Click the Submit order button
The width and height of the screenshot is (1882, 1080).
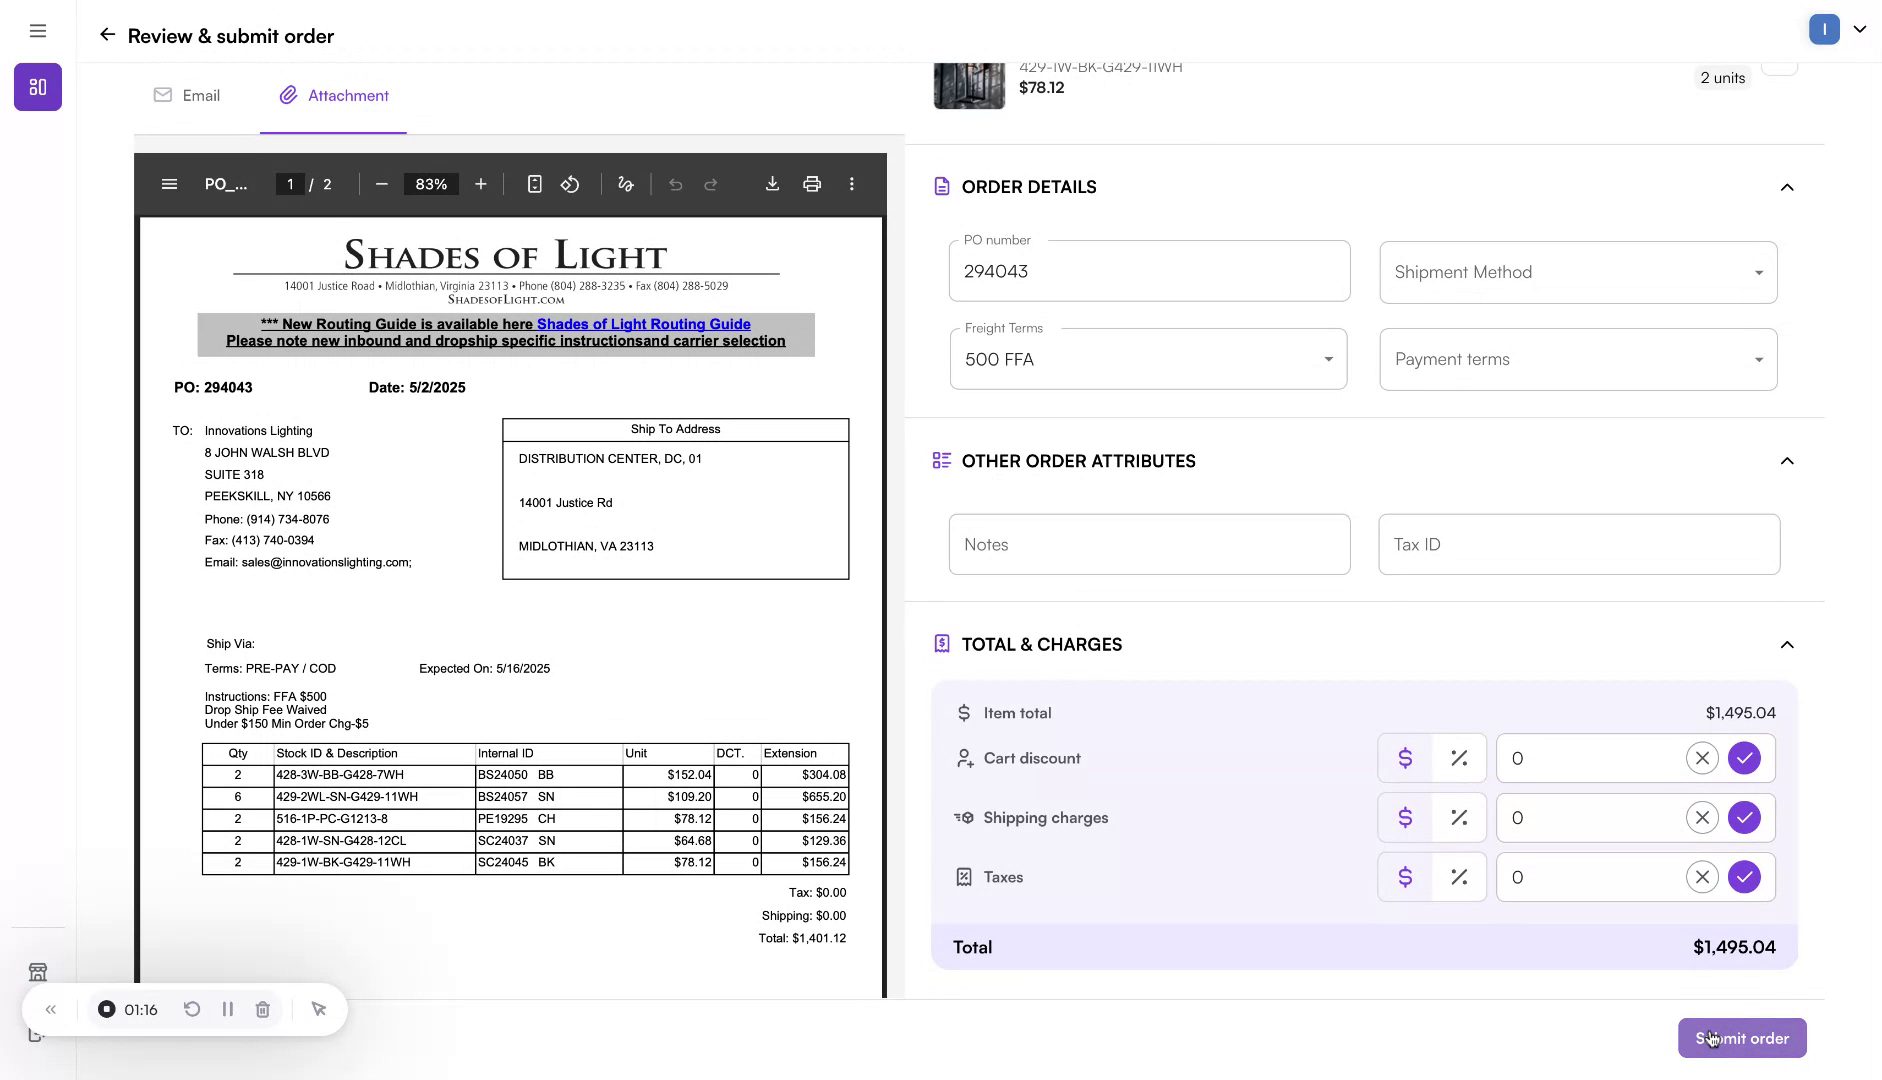(x=1740, y=1038)
